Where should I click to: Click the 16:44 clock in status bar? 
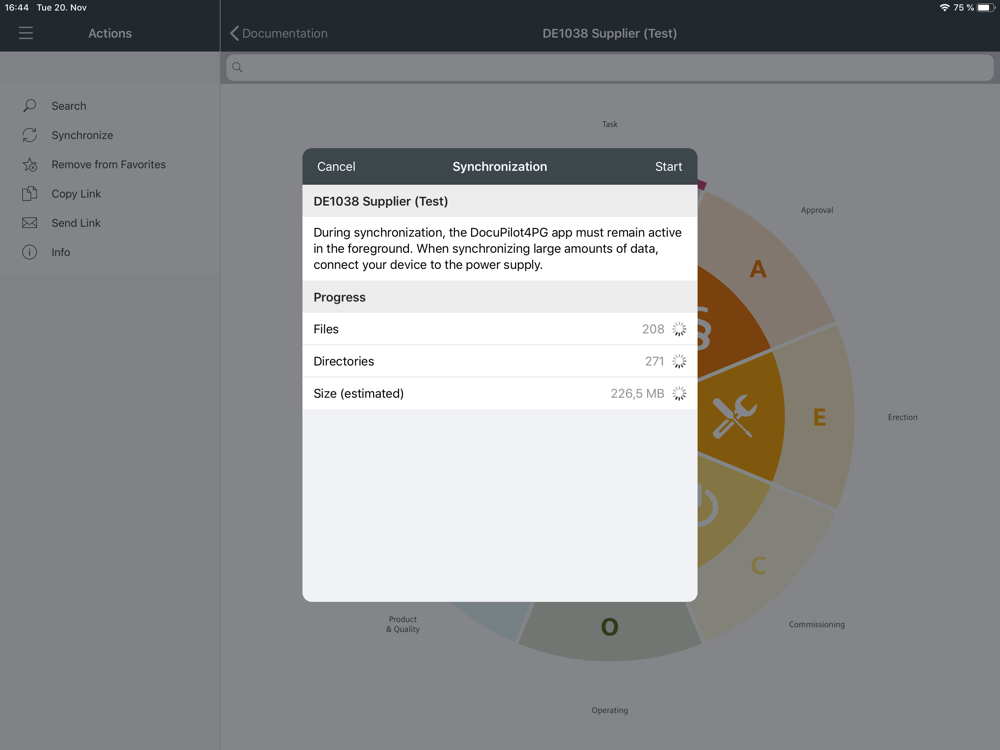17,8
